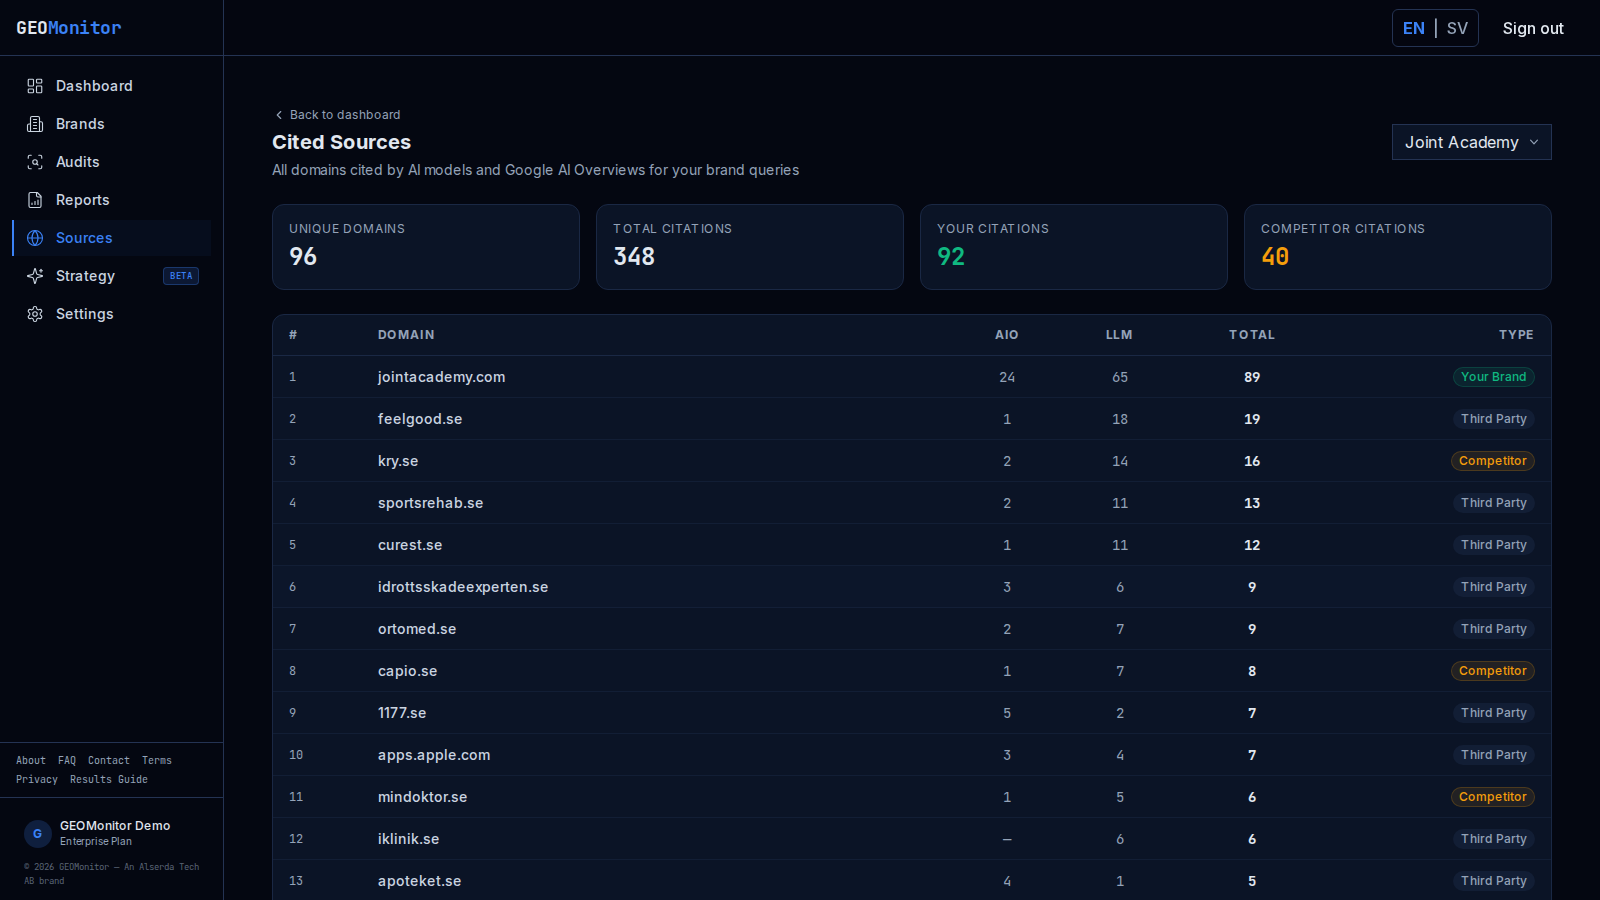The width and height of the screenshot is (1600, 900).
Task: Click the Competitor badge for capio.se
Action: click(1493, 671)
